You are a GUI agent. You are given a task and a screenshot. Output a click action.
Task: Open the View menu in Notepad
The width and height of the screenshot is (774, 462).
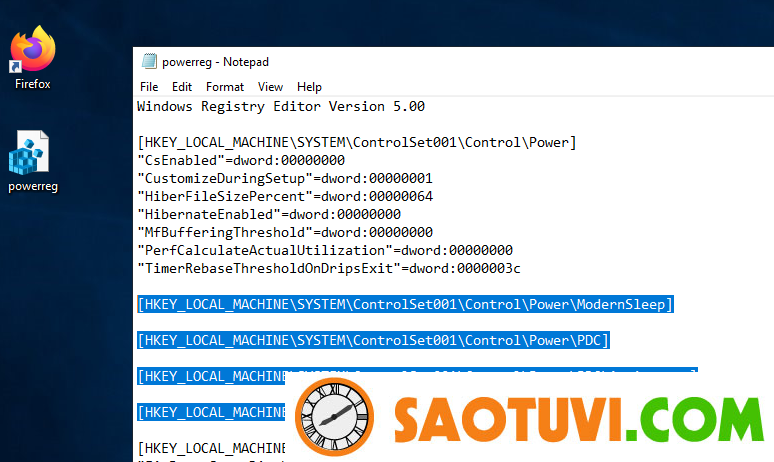[270, 87]
